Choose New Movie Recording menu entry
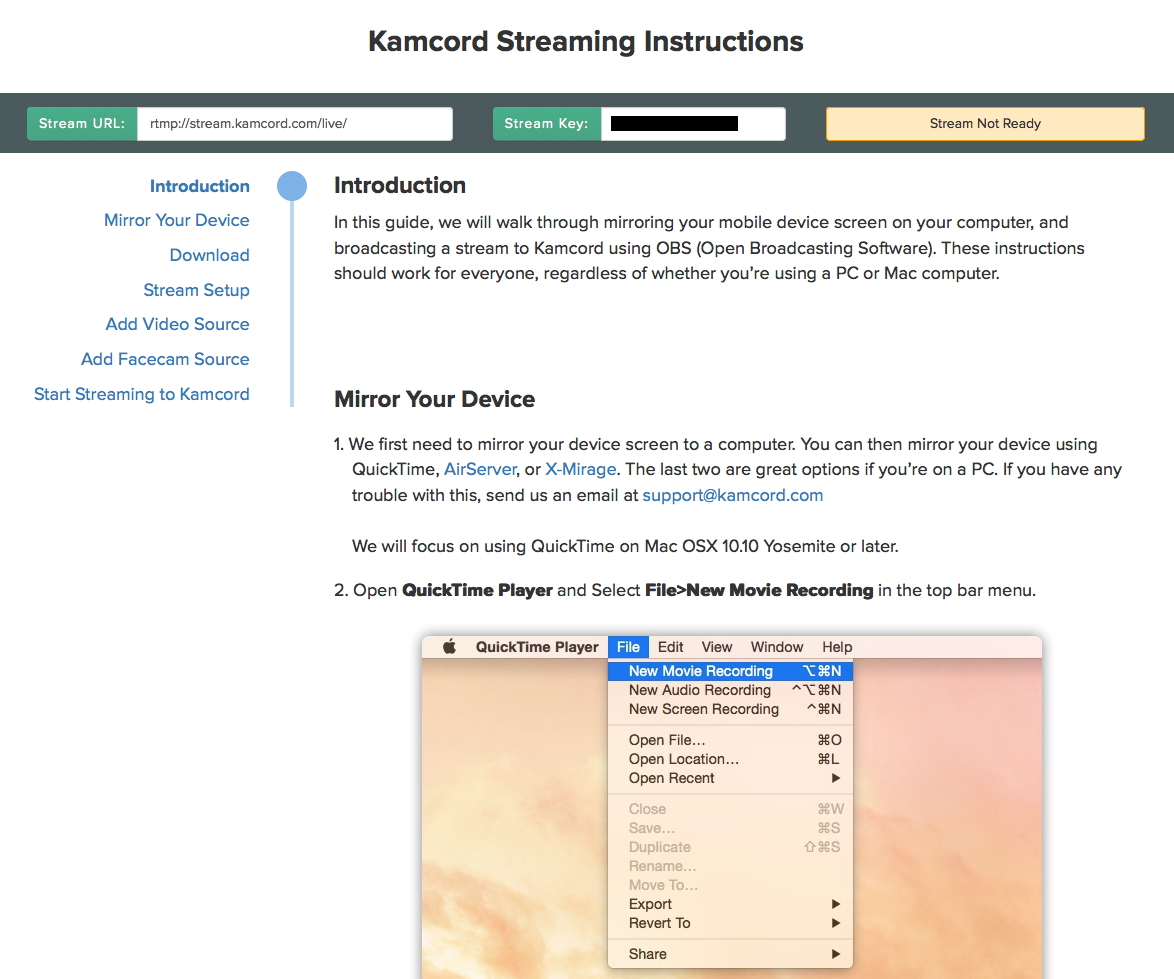The height and width of the screenshot is (979, 1174). click(x=730, y=671)
